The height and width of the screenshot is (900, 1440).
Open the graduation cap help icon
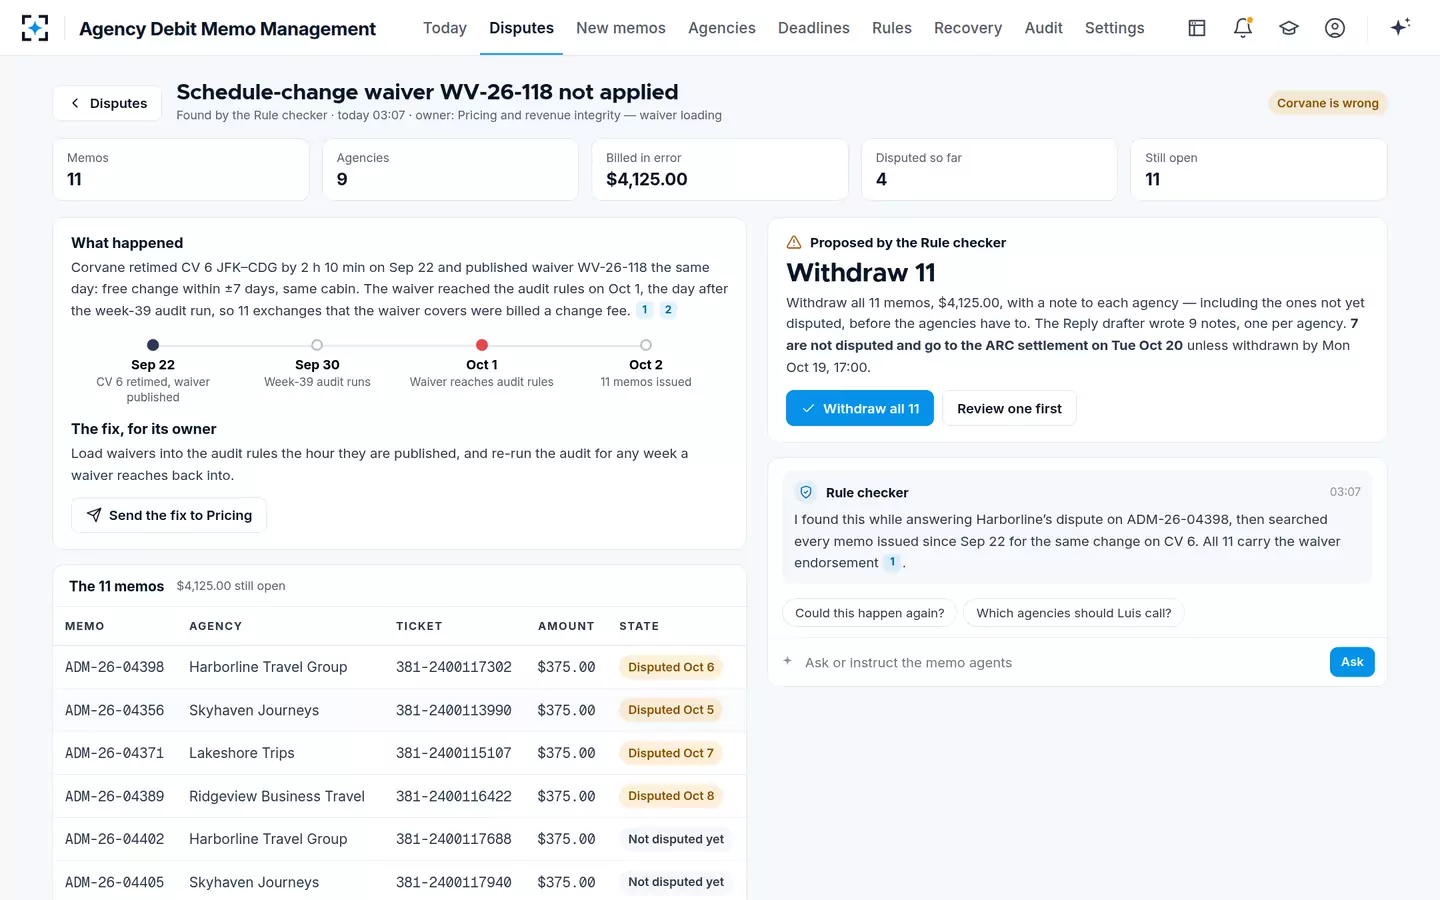(x=1289, y=28)
